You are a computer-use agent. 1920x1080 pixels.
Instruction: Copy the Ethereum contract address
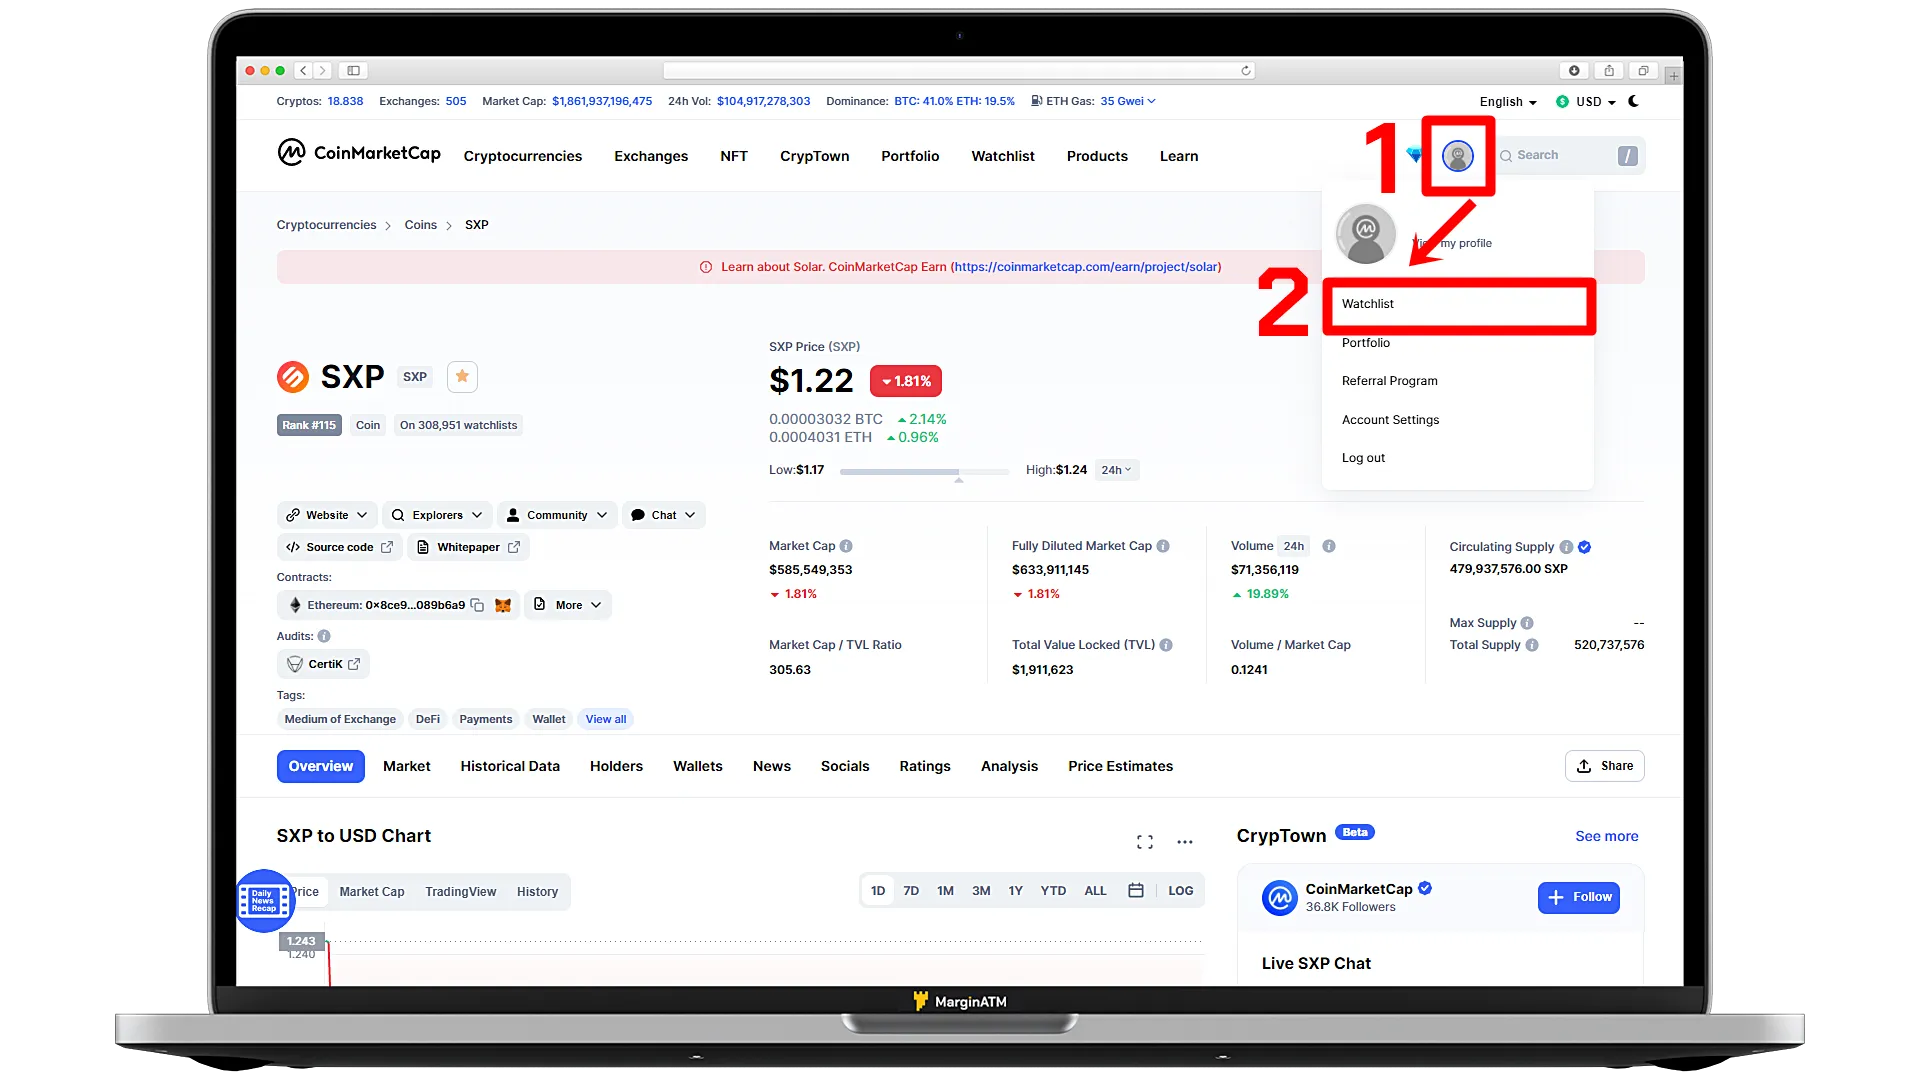(477, 605)
